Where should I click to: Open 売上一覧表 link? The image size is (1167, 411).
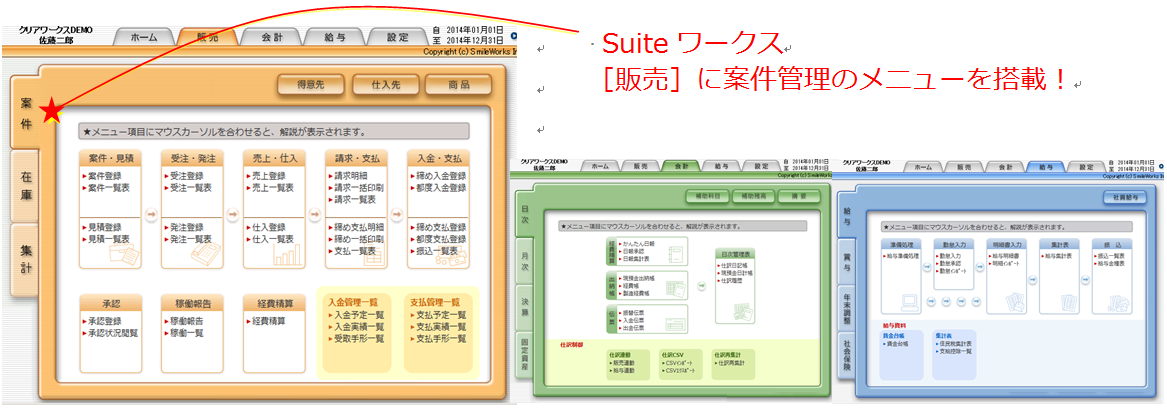point(271,188)
